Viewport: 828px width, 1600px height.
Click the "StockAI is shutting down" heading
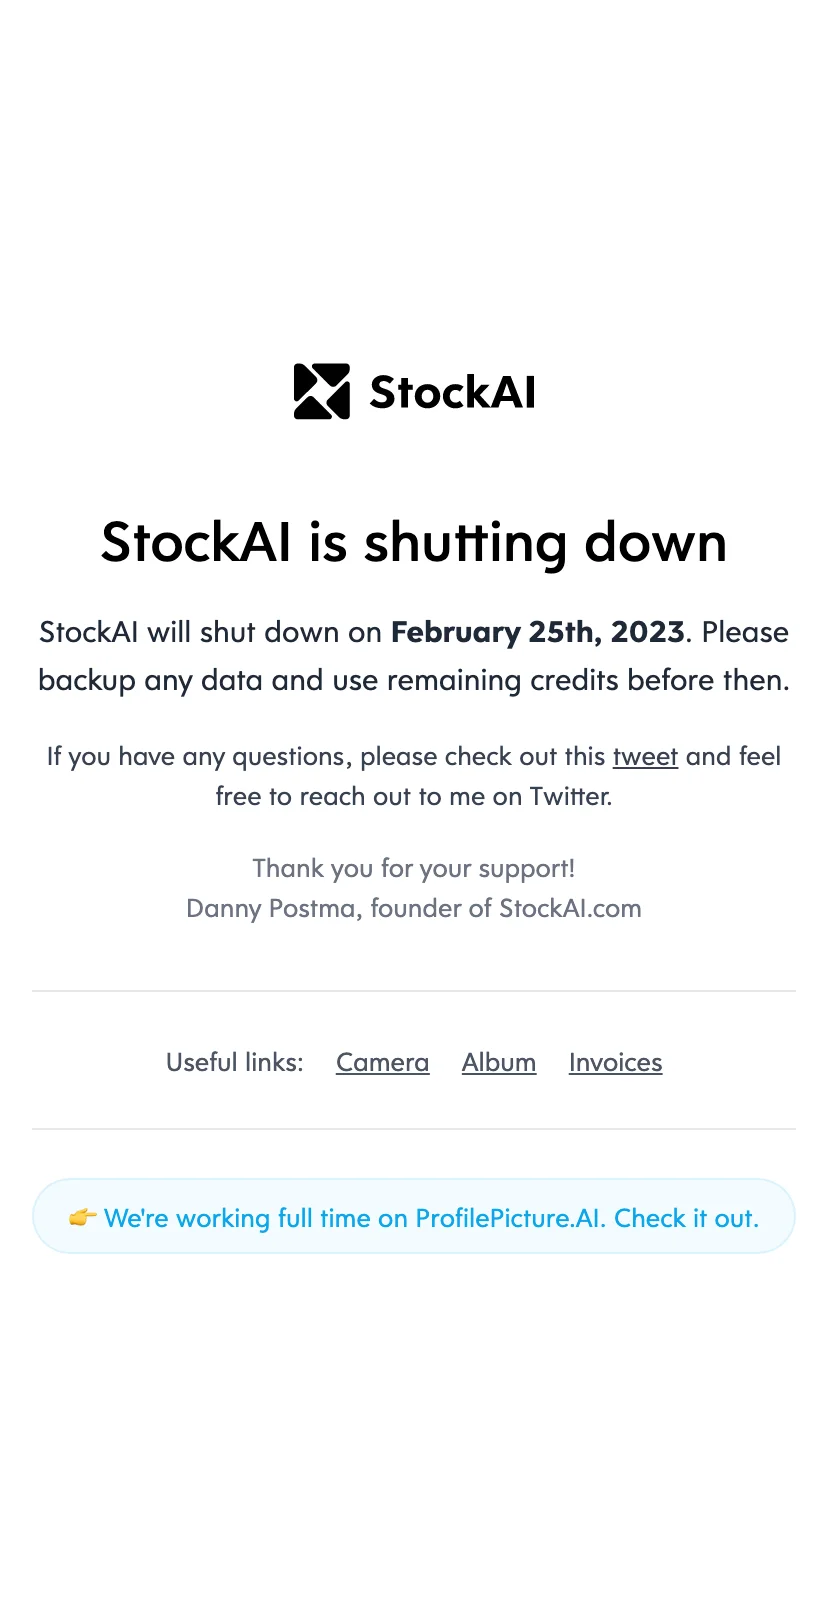(x=414, y=543)
